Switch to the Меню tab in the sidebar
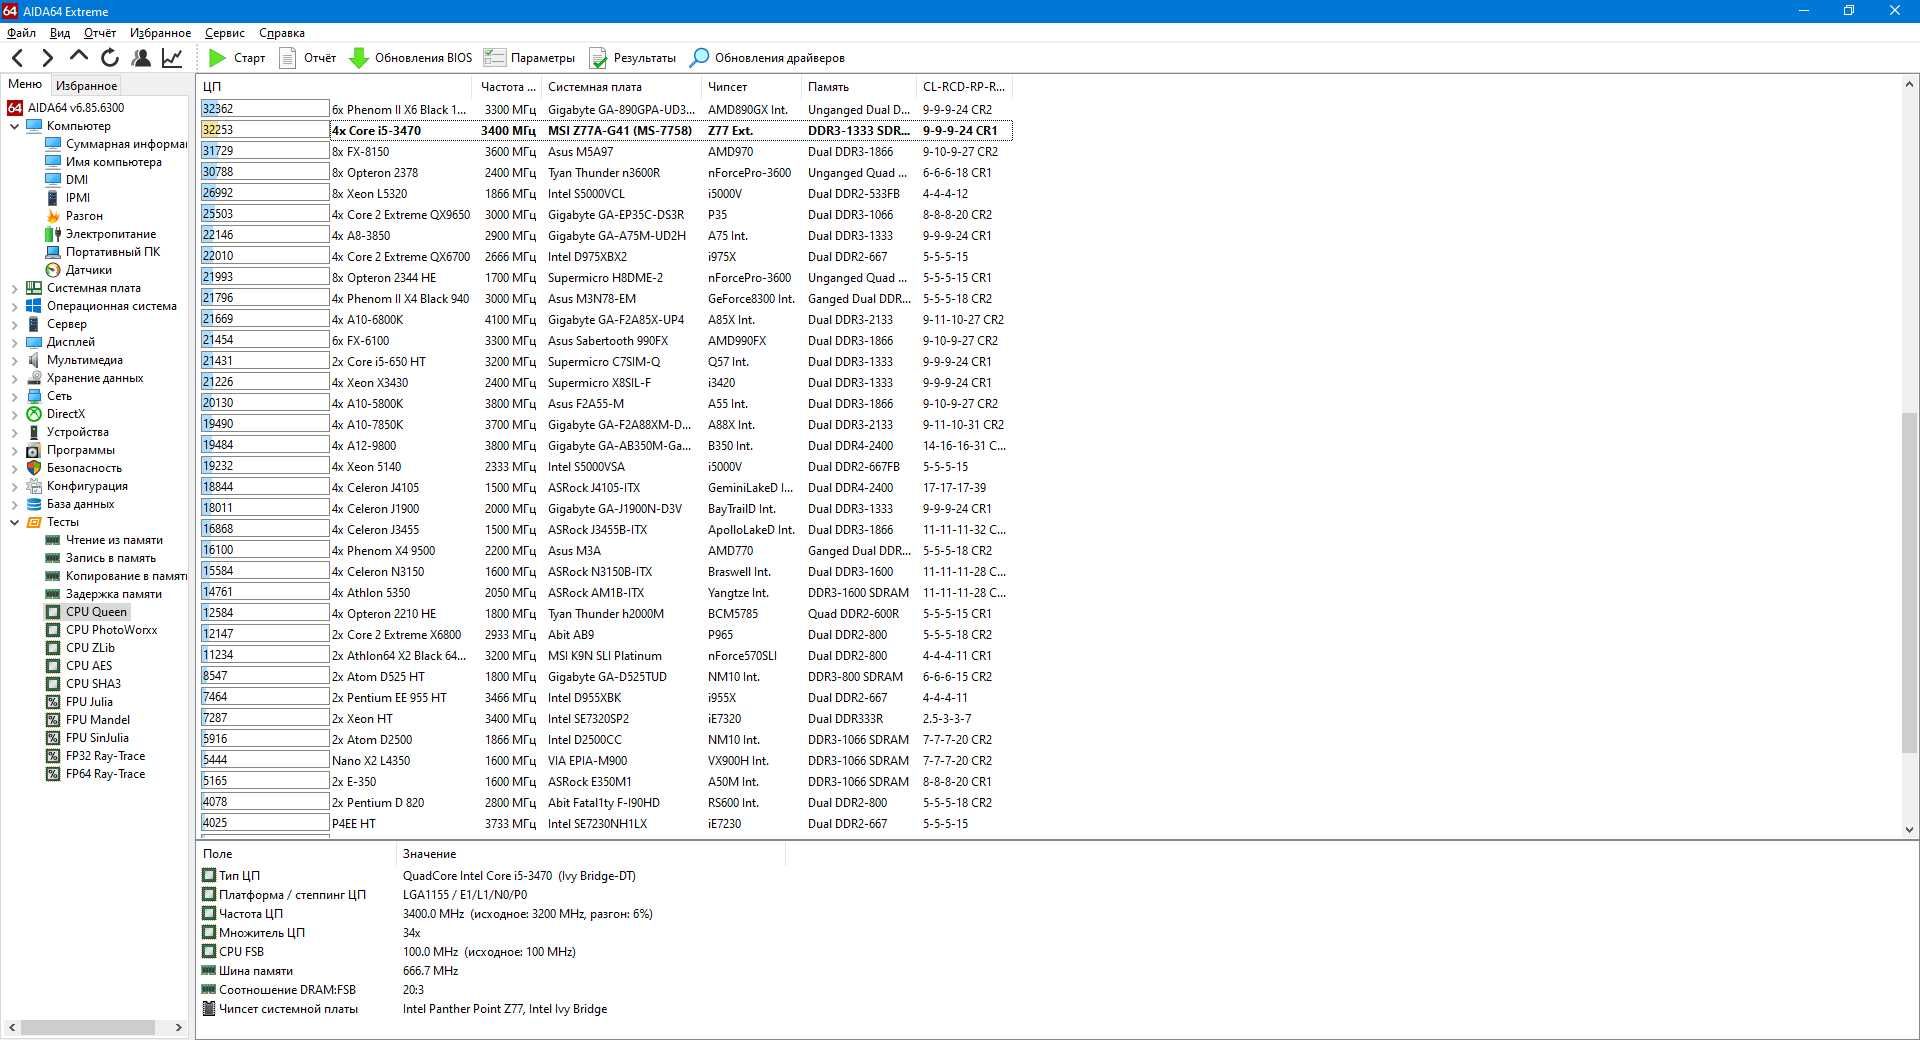Viewport: 1920px width, 1040px height. [x=25, y=84]
